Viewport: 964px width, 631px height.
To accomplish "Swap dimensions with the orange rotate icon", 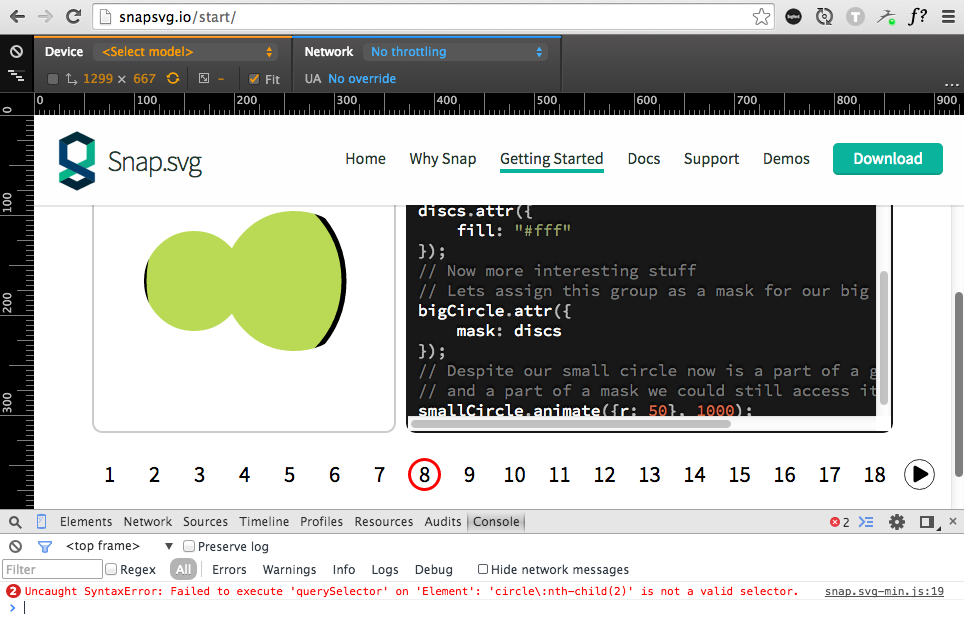I will coord(173,78).
